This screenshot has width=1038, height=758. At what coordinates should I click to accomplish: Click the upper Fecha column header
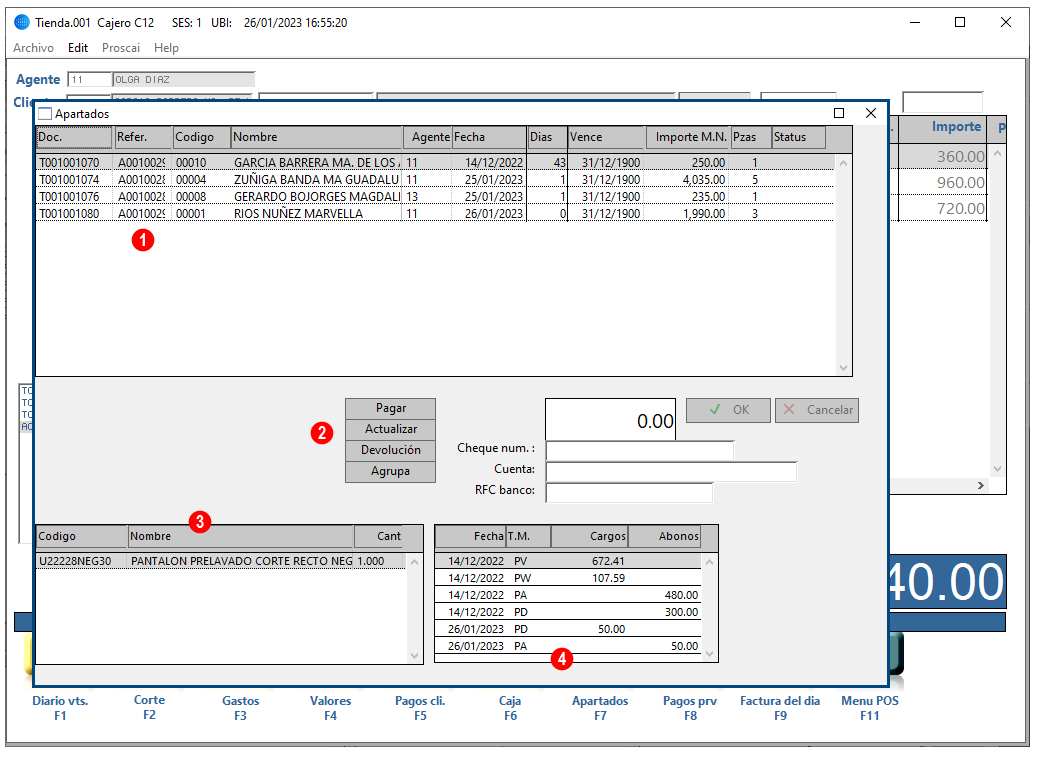(489, 137)
